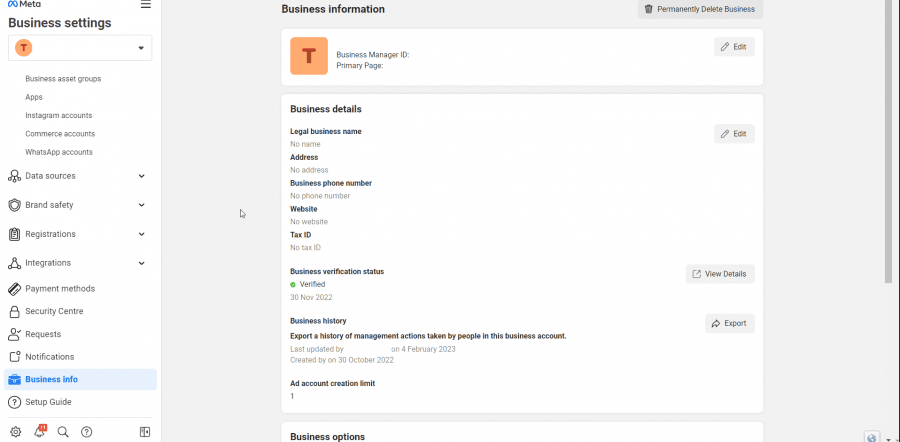Click the Business Manager ID label

pos(373,55)
